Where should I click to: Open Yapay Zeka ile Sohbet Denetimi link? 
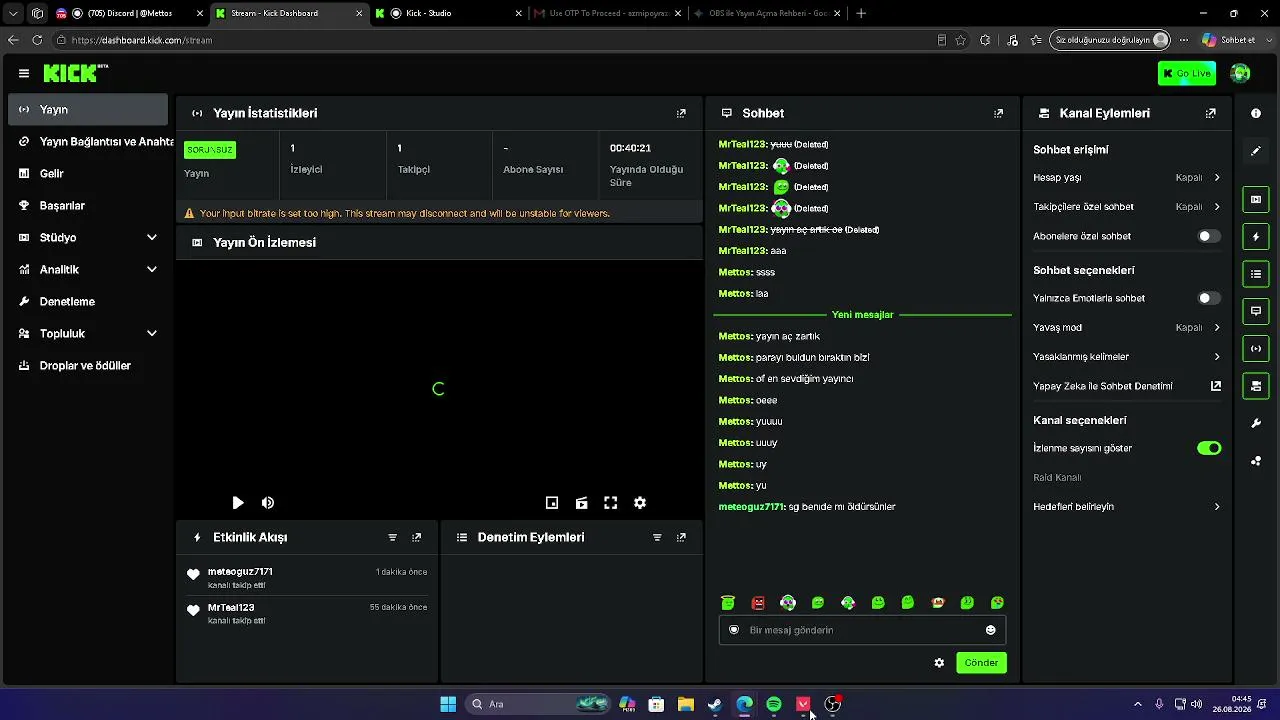(1127, 386)
